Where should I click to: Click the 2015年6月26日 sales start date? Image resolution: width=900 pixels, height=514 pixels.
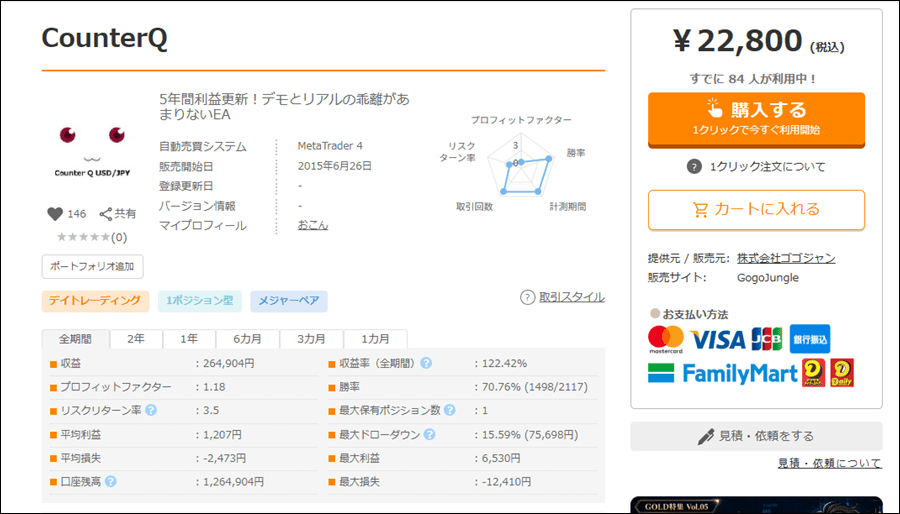point(335,166)
